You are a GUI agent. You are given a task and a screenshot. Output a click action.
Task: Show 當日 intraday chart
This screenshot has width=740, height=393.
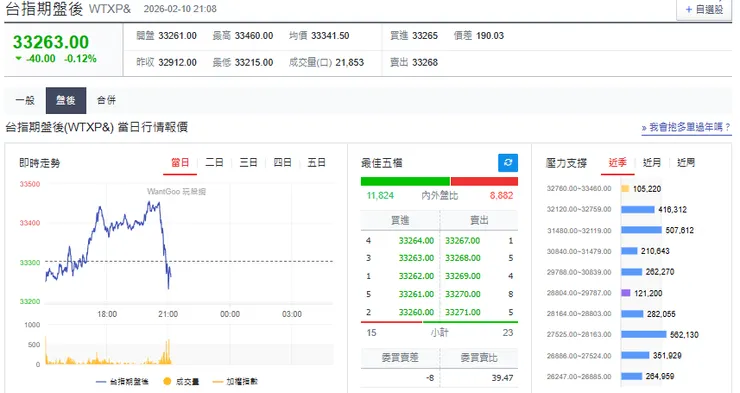[x=180, y=163]
